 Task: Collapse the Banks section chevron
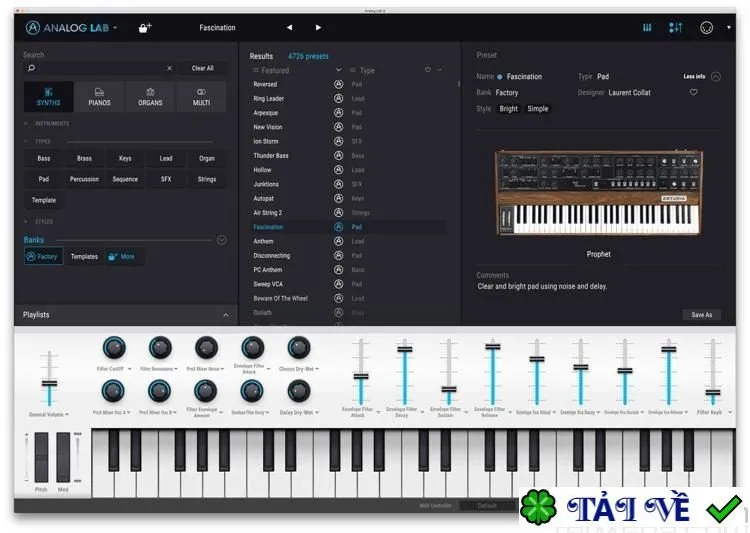coord(221,240)
